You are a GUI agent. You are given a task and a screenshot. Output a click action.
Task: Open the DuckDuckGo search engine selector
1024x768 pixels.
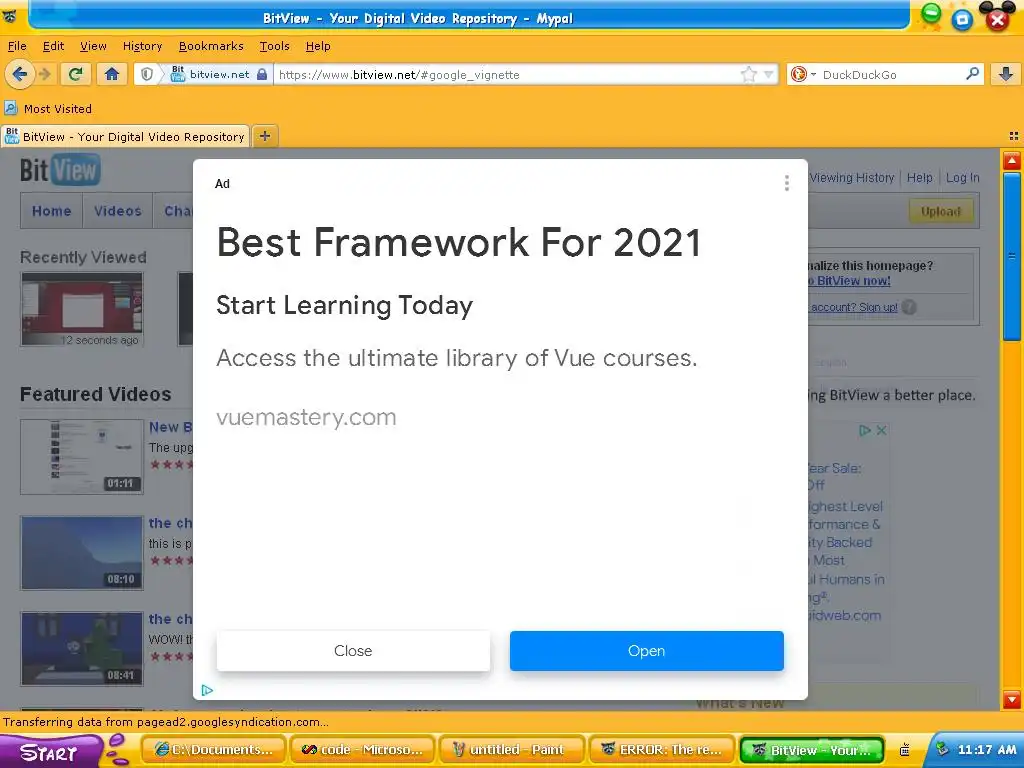pos(803,74)
